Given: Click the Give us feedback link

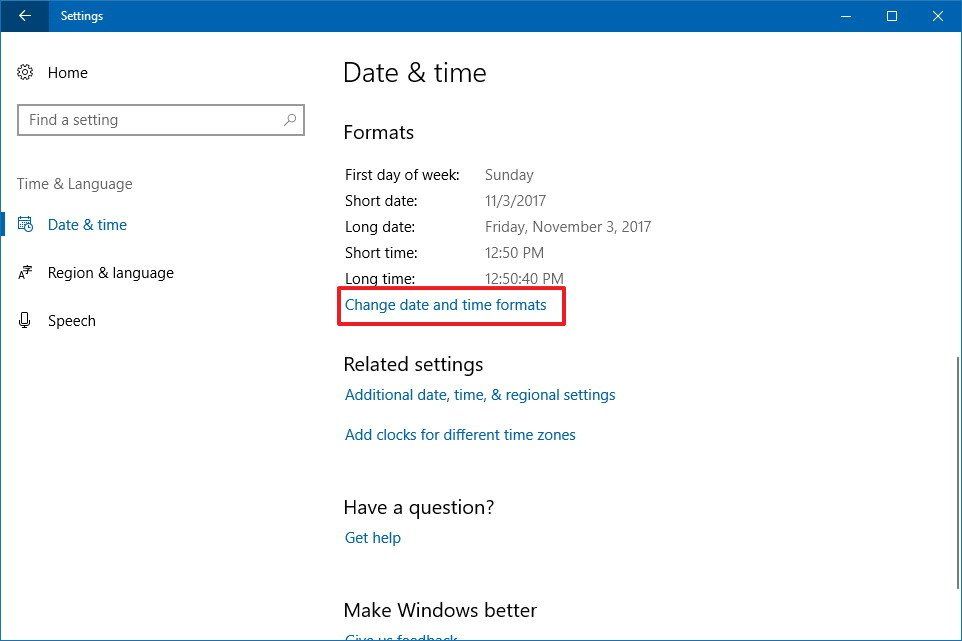Looking at the screenshot, I should point(400,636).
